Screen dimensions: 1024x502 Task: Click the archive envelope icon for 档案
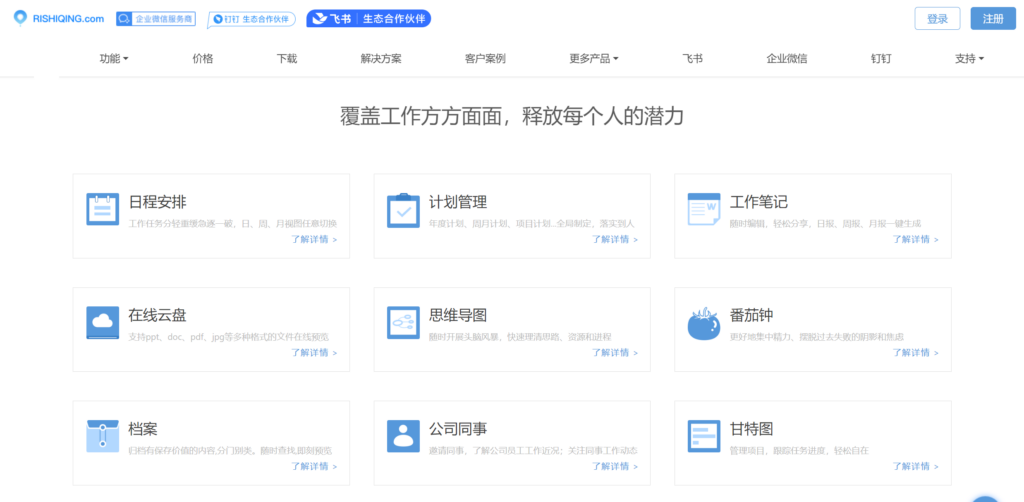(102, 436)
